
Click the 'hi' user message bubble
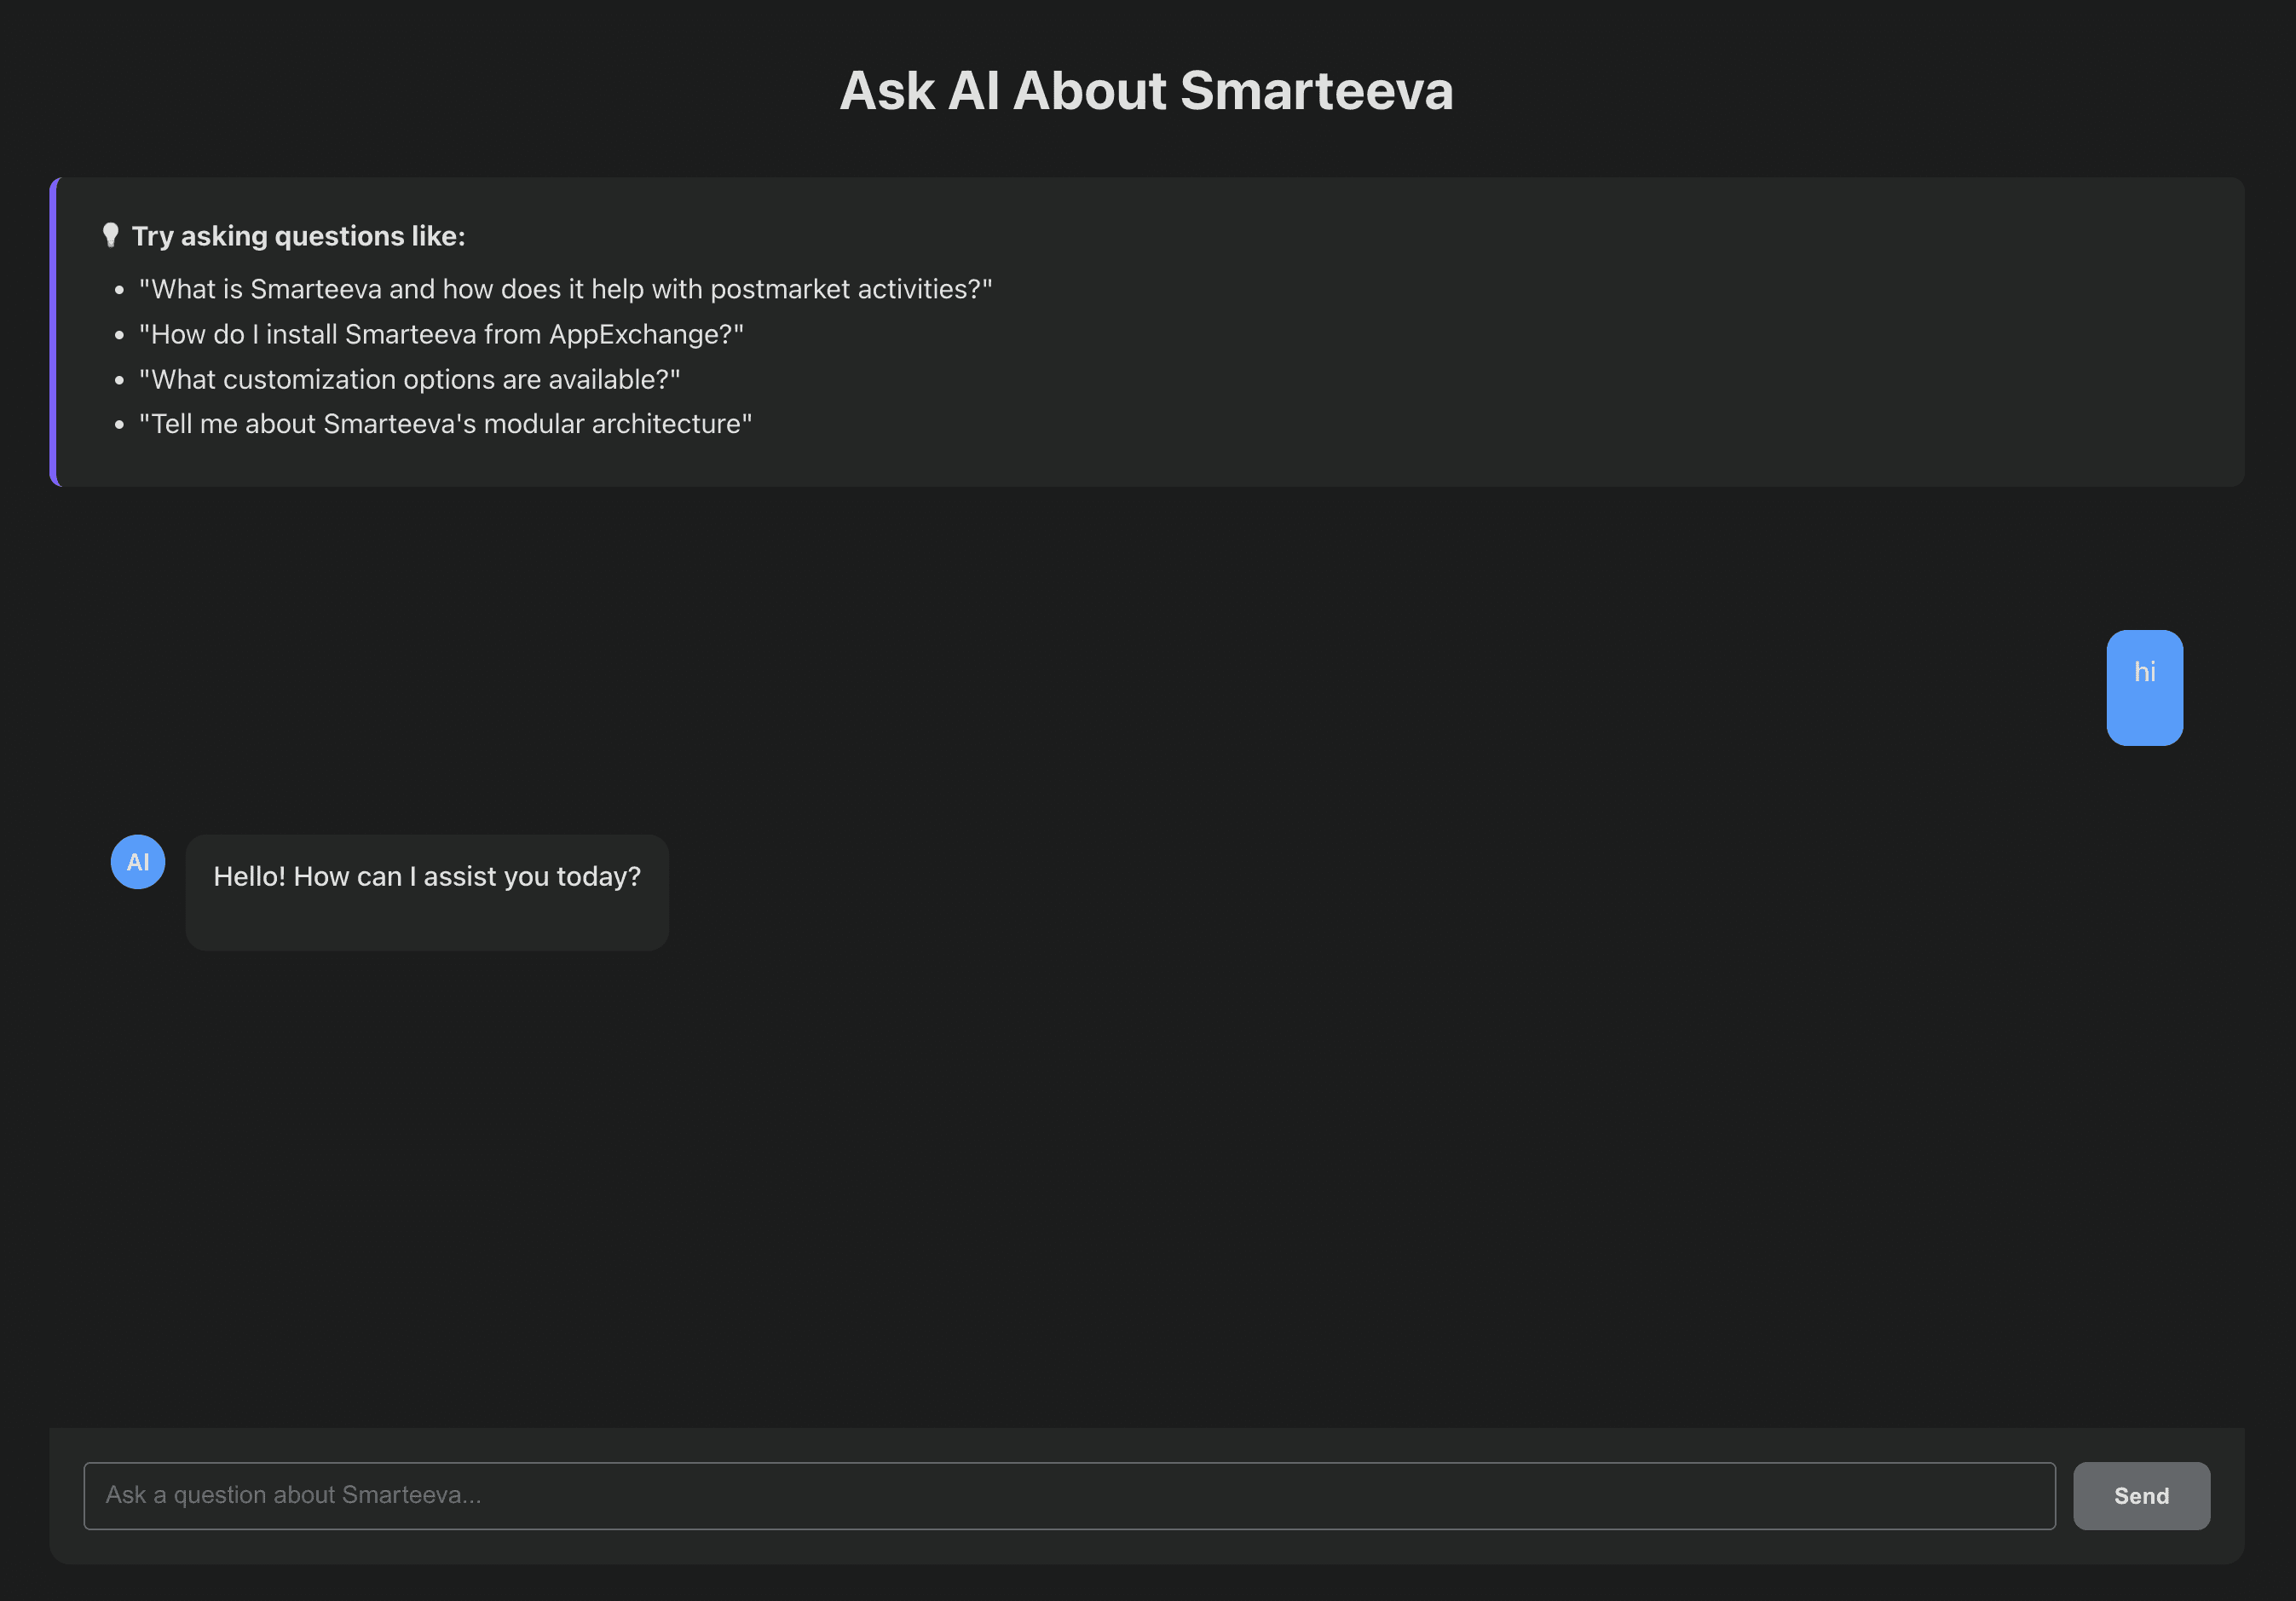[2144, 687]
